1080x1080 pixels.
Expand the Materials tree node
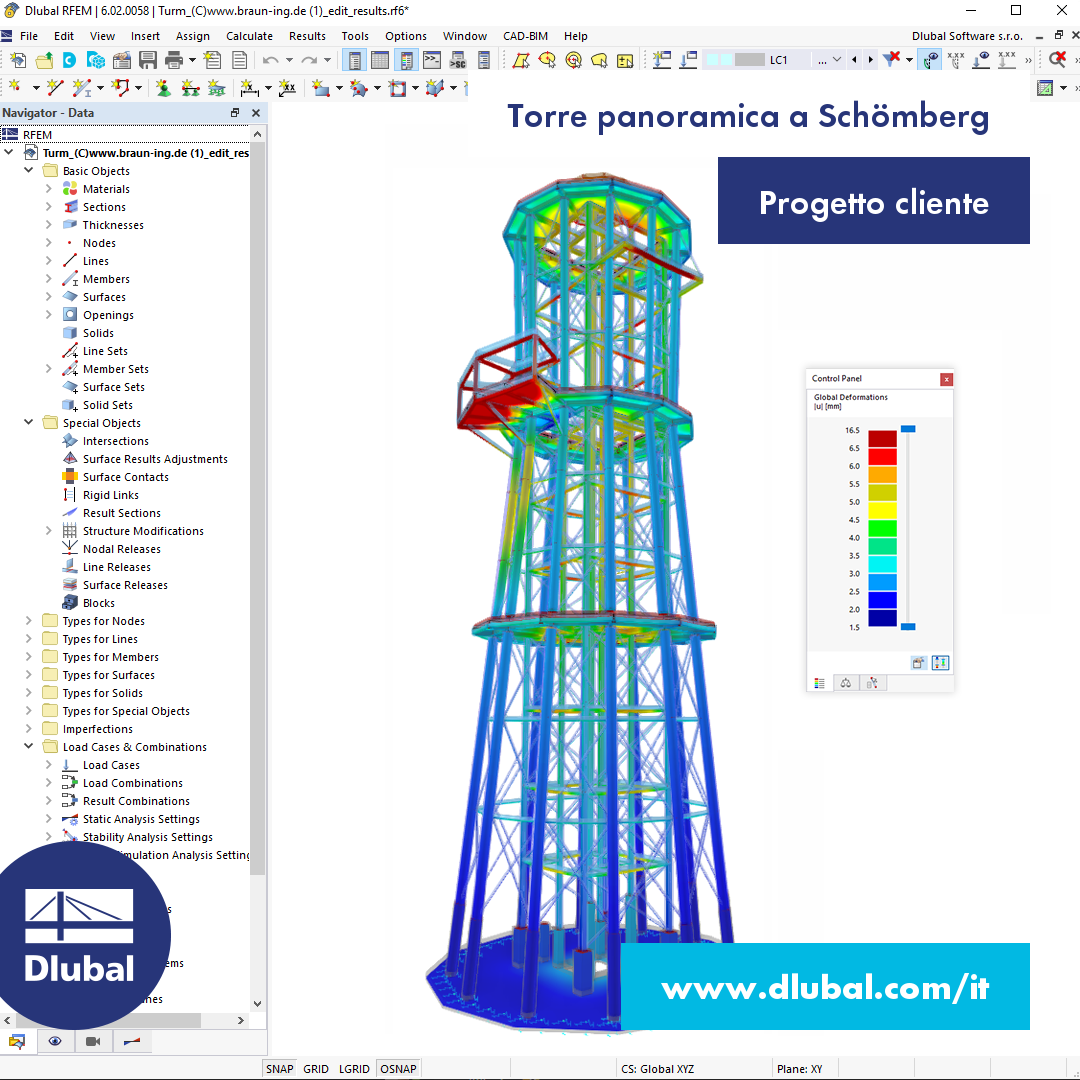pos(48,188)
